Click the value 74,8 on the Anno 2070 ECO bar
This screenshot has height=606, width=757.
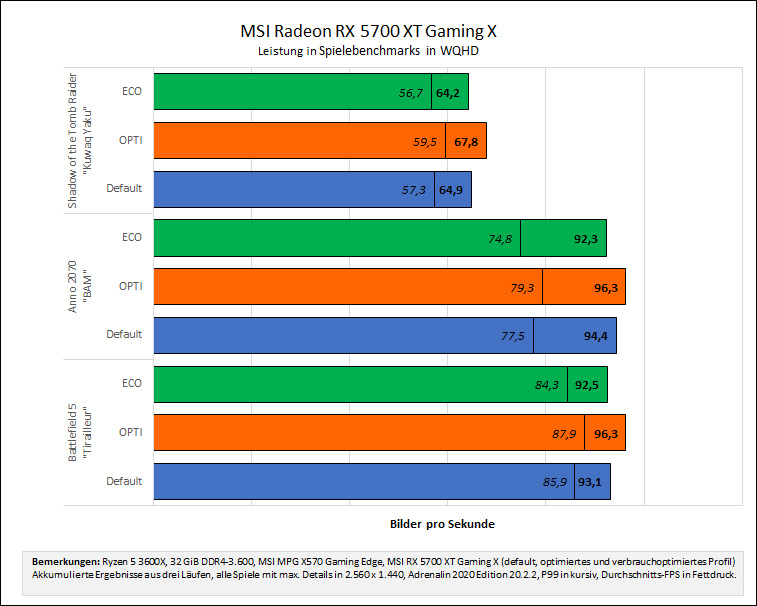click(x=500, y=239)
